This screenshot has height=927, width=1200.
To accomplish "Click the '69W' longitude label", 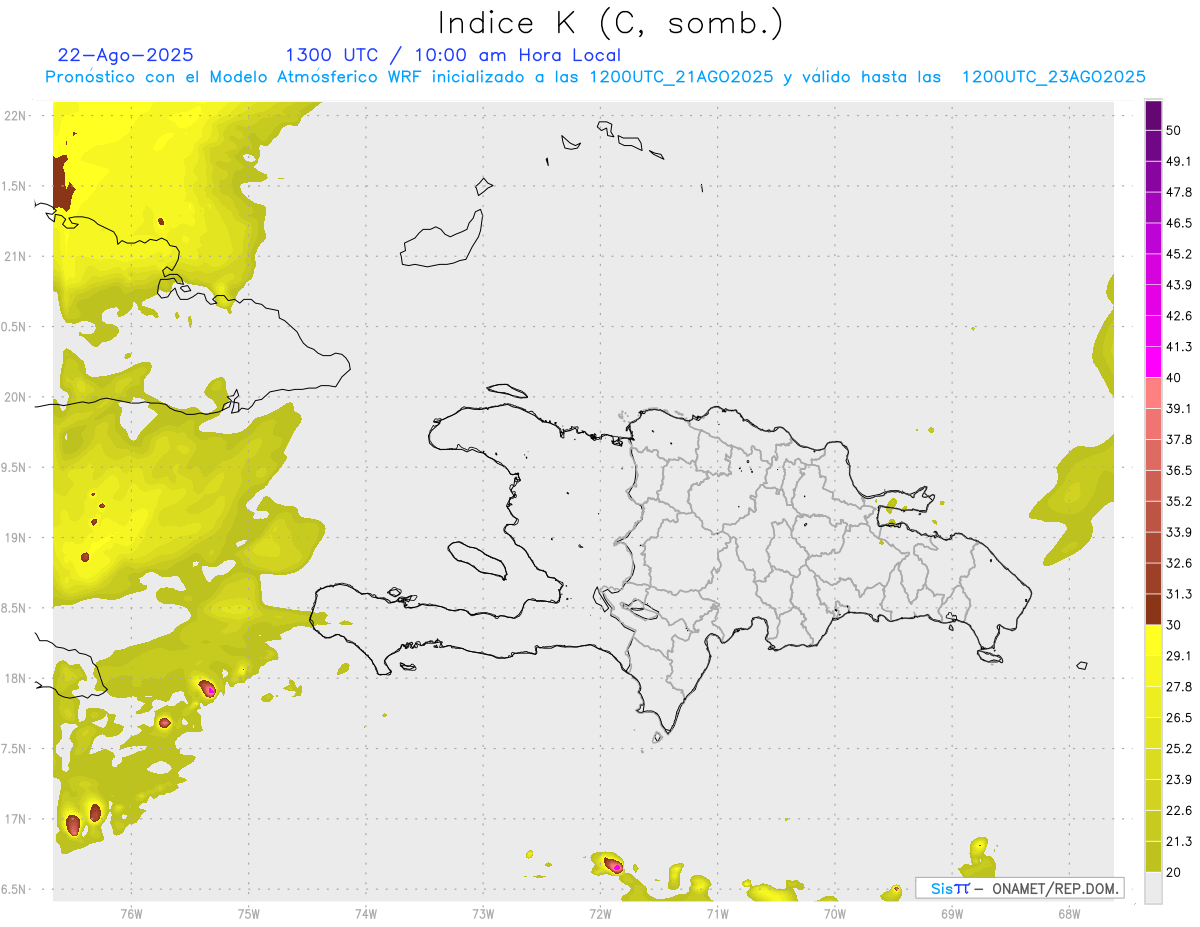I will pos(952,913).
